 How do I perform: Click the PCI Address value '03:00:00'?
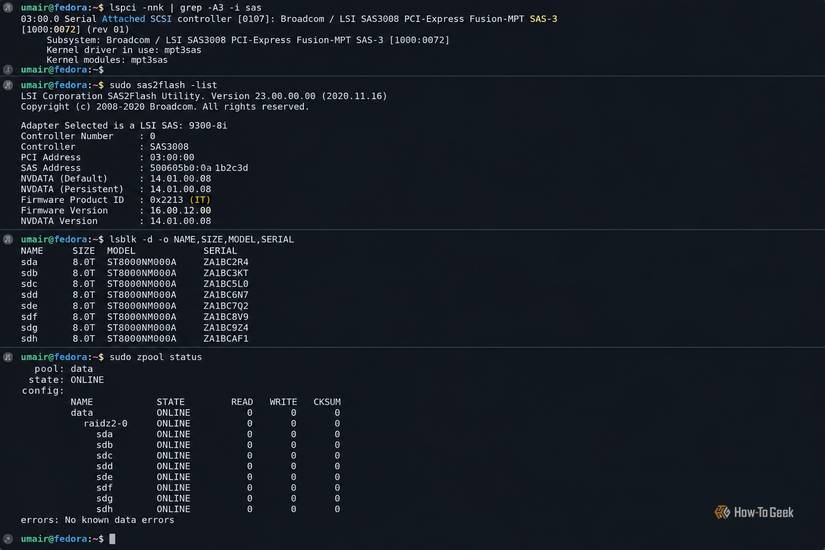pyautogui.click(x=172, y=157)
